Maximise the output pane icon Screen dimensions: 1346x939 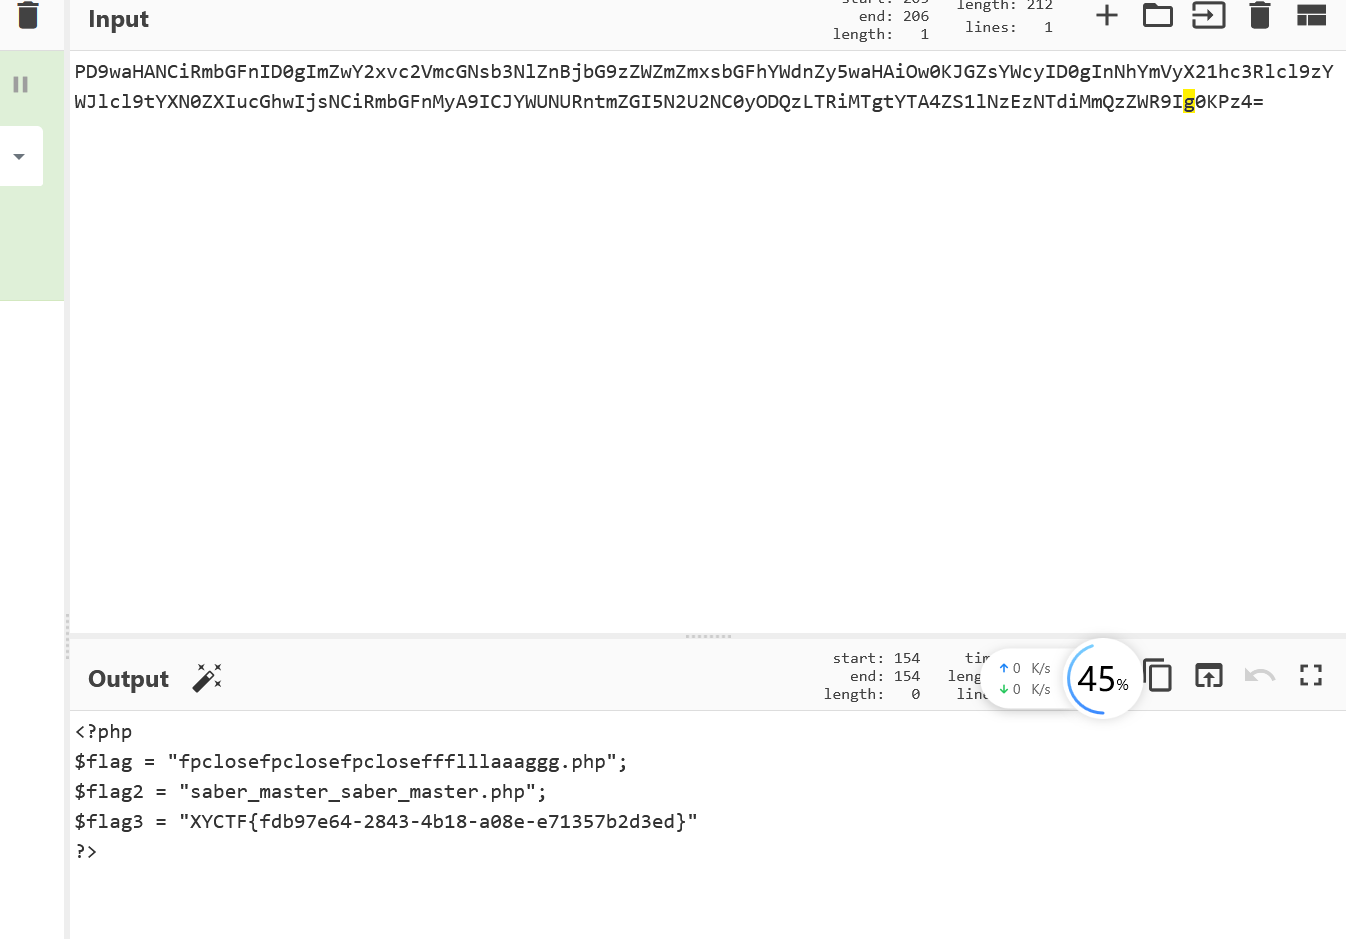coord(1311,676)
